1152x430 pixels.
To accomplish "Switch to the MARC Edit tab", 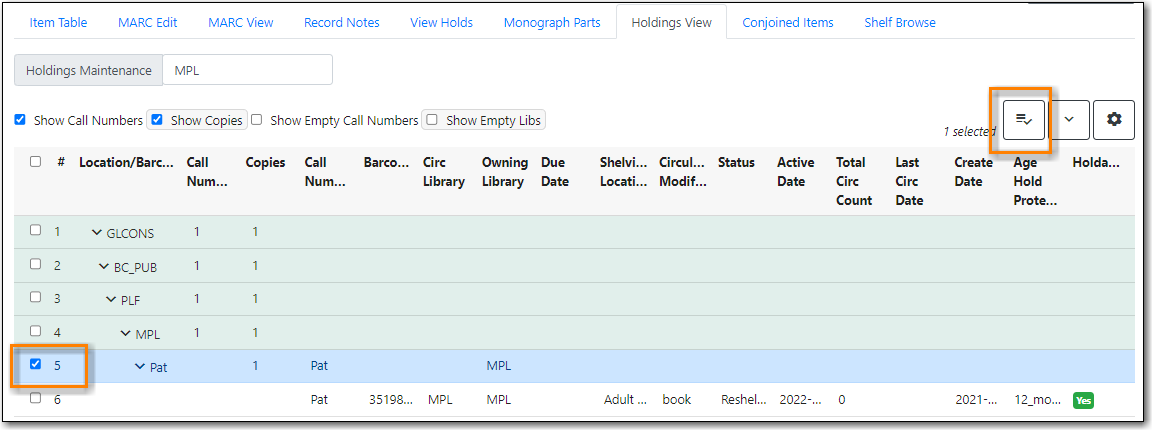I will click(147, 22).
